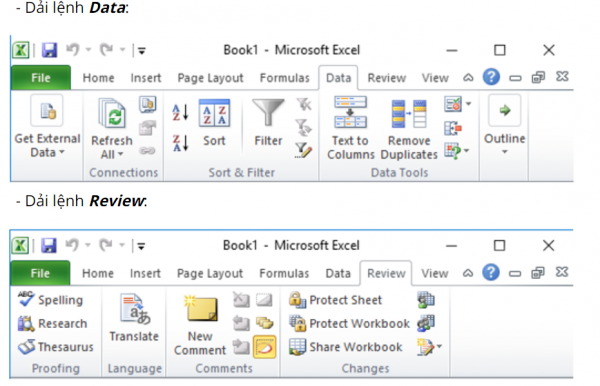This screenshot has height=386, width=600.
Task: Go to Next comment icon
Action: pyautogui.click(x=241, y=347)
